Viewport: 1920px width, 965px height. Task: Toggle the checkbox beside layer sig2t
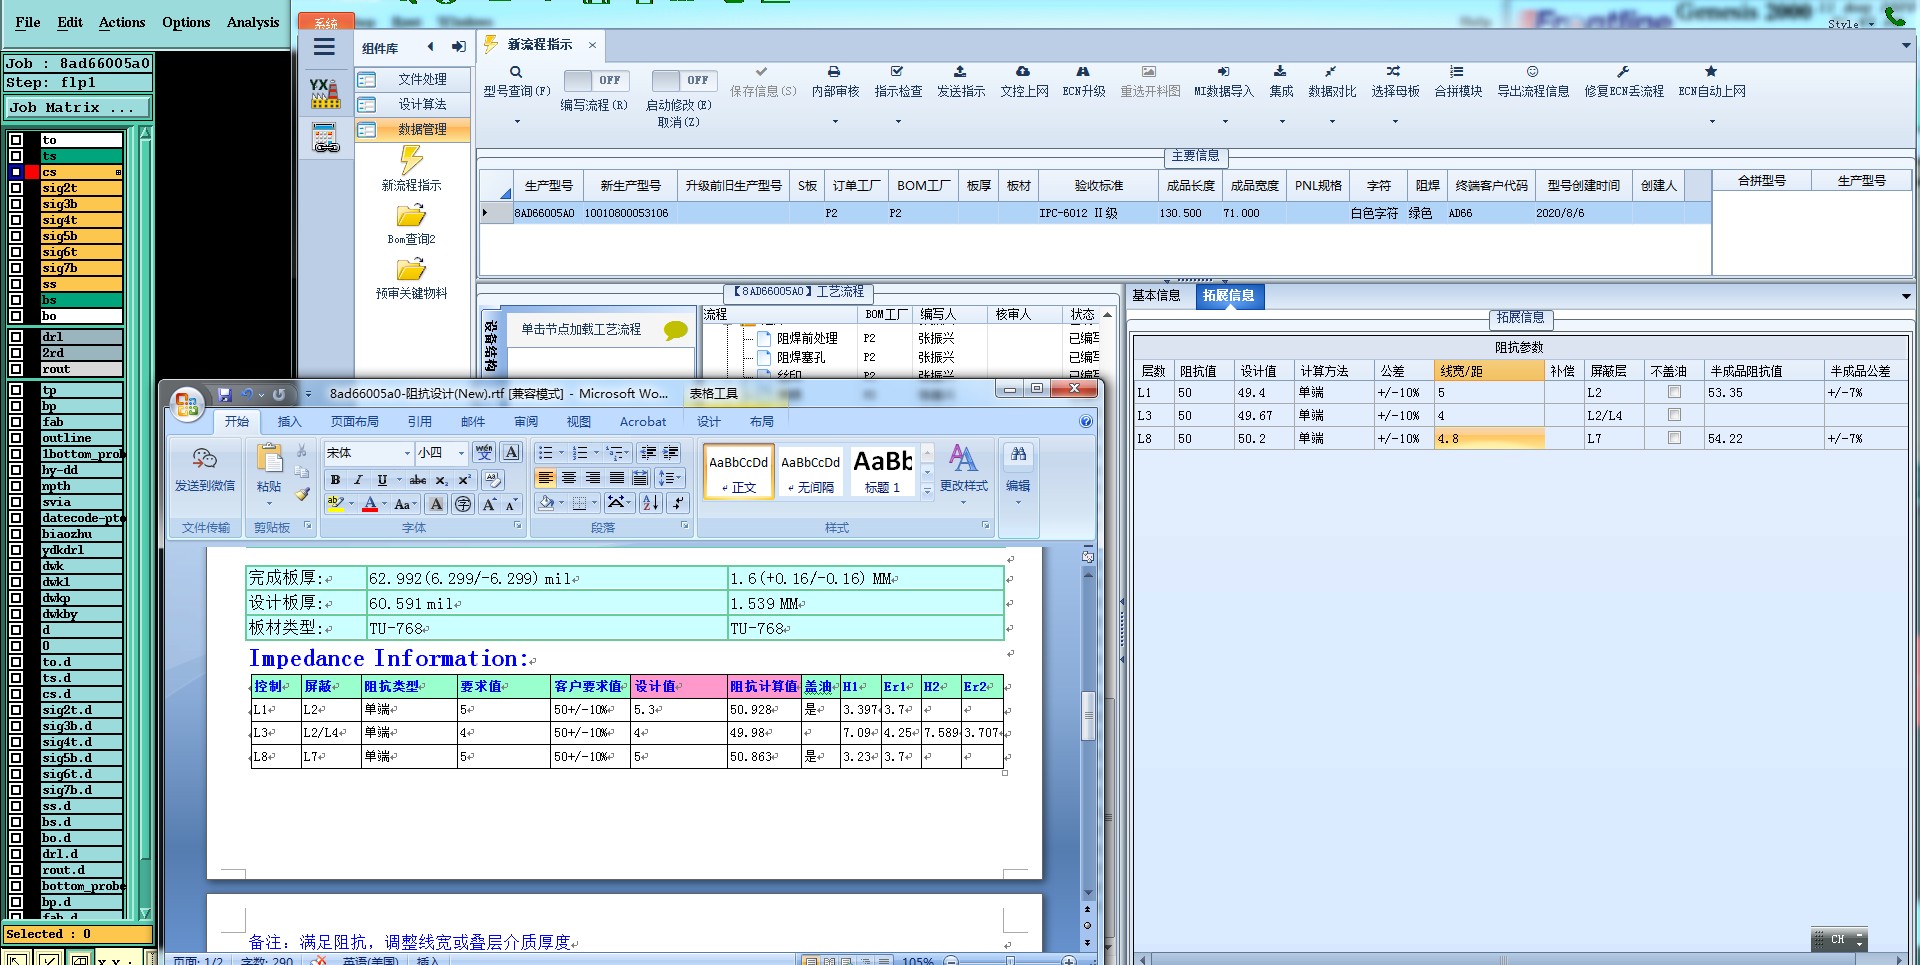(16, 188)
